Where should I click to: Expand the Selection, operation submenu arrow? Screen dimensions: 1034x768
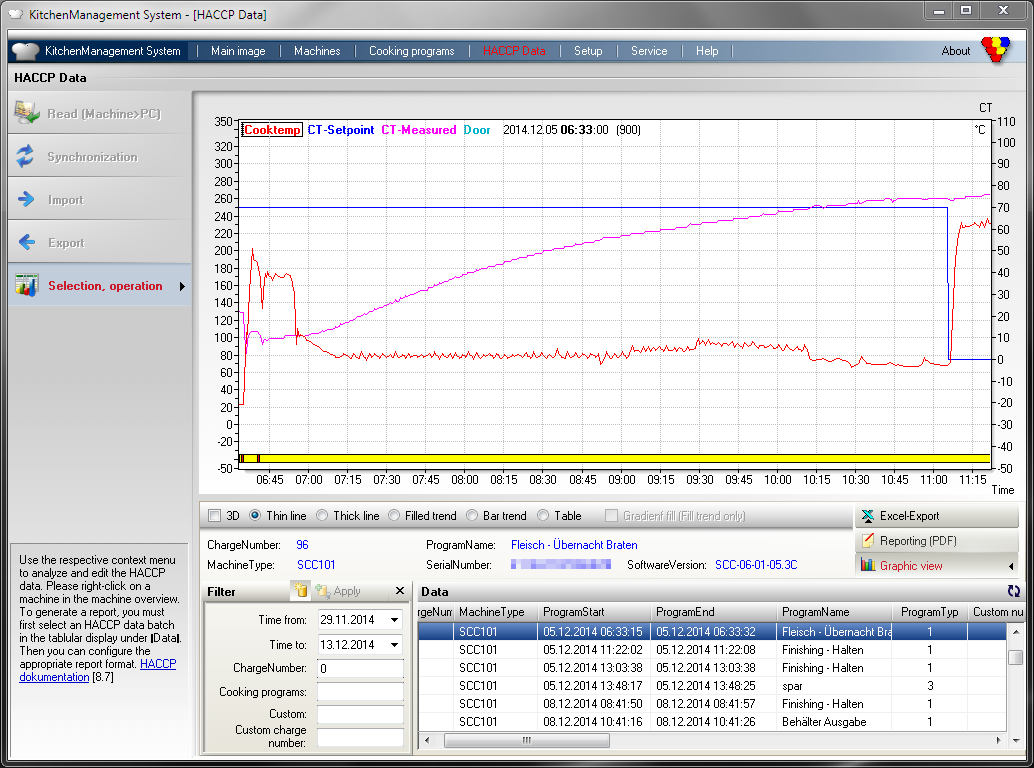(x=182, y=287)
